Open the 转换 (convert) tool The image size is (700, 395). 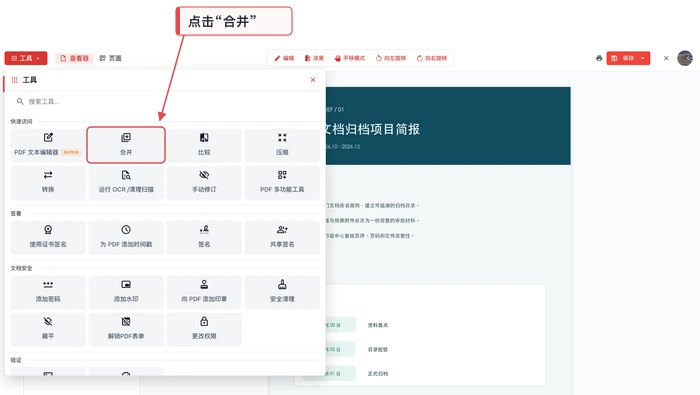[x=48, y=182]
